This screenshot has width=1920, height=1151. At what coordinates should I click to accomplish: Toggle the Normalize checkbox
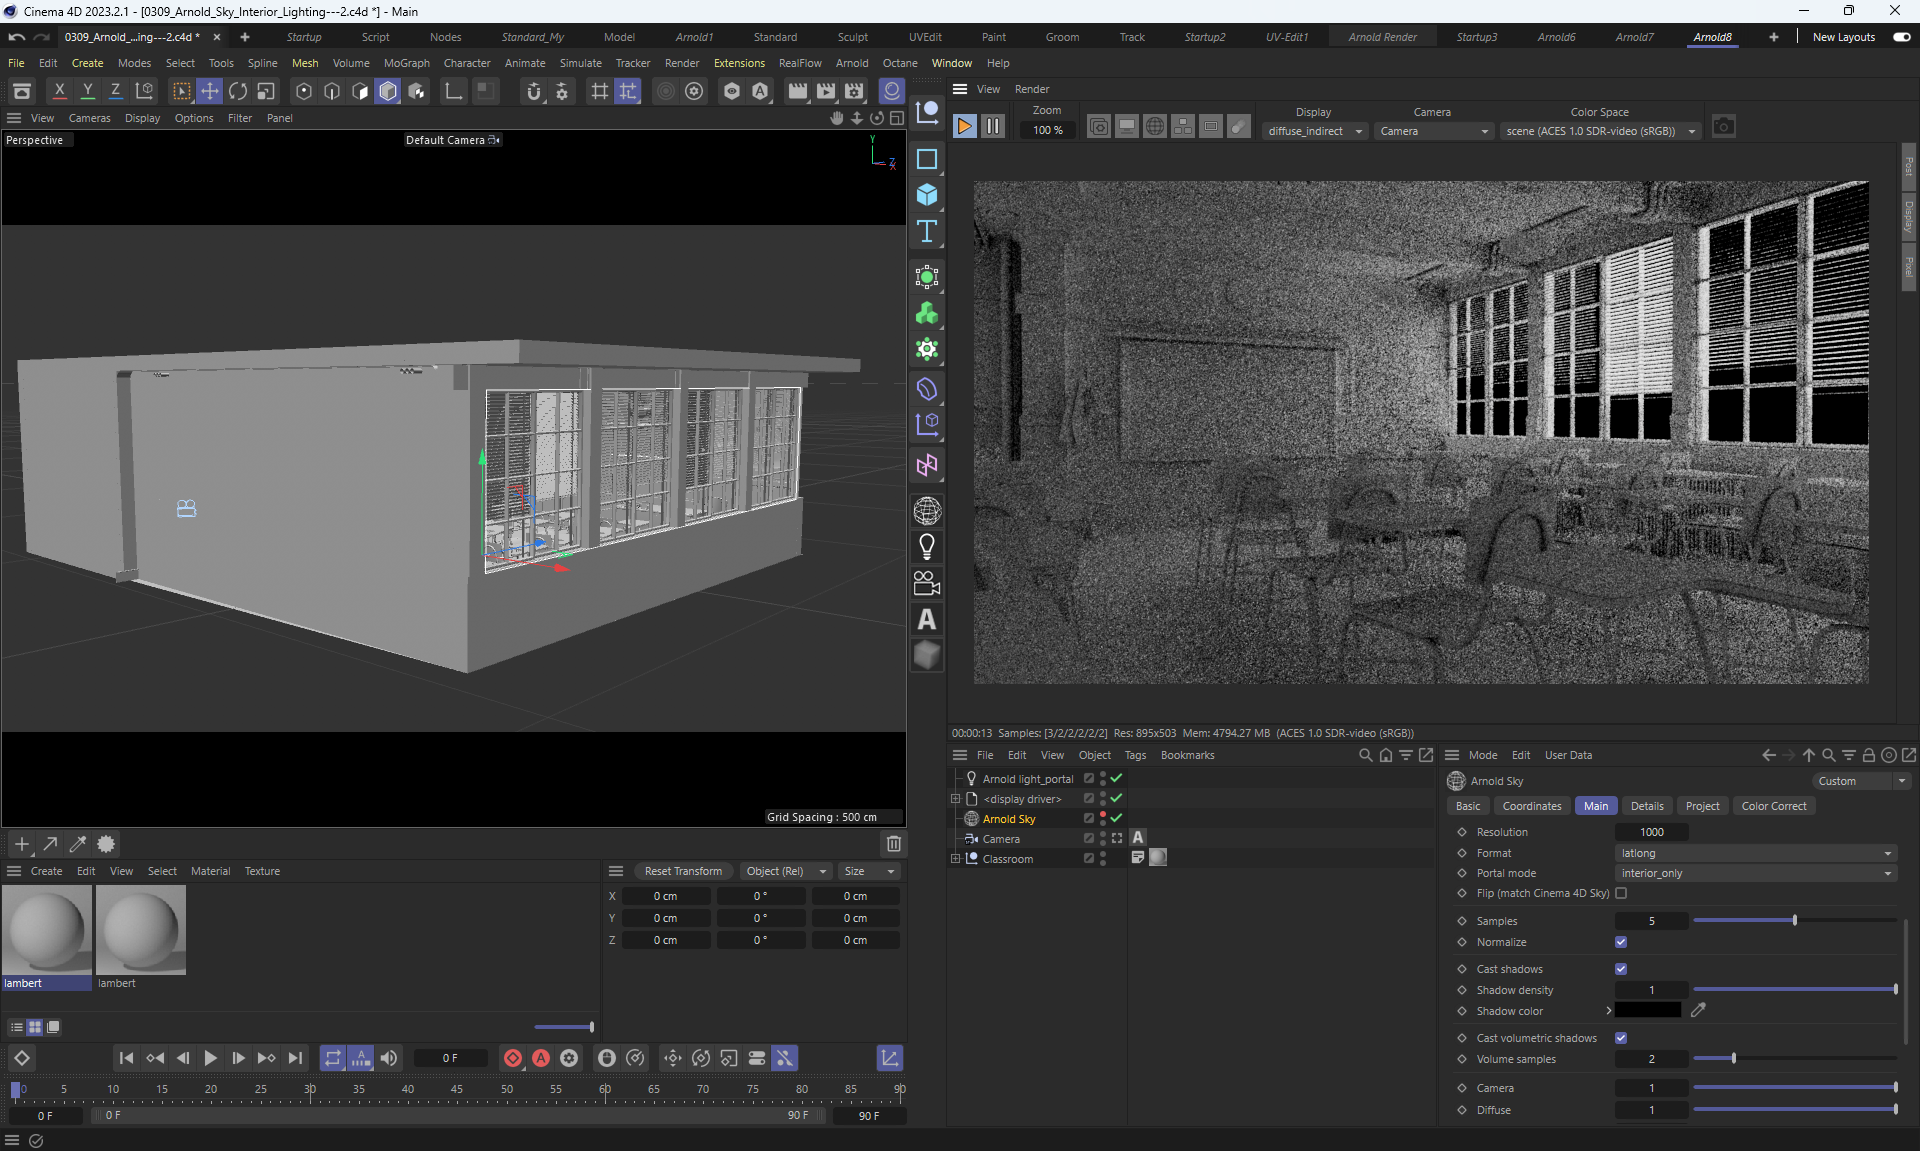tap(1621, 942)
